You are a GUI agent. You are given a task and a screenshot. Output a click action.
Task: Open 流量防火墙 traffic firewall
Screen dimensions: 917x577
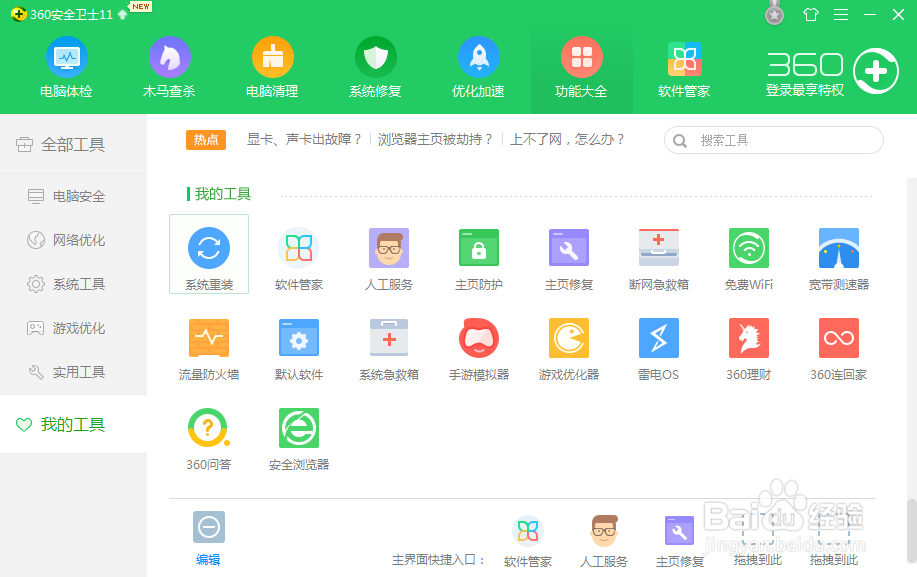coord(209,349)
